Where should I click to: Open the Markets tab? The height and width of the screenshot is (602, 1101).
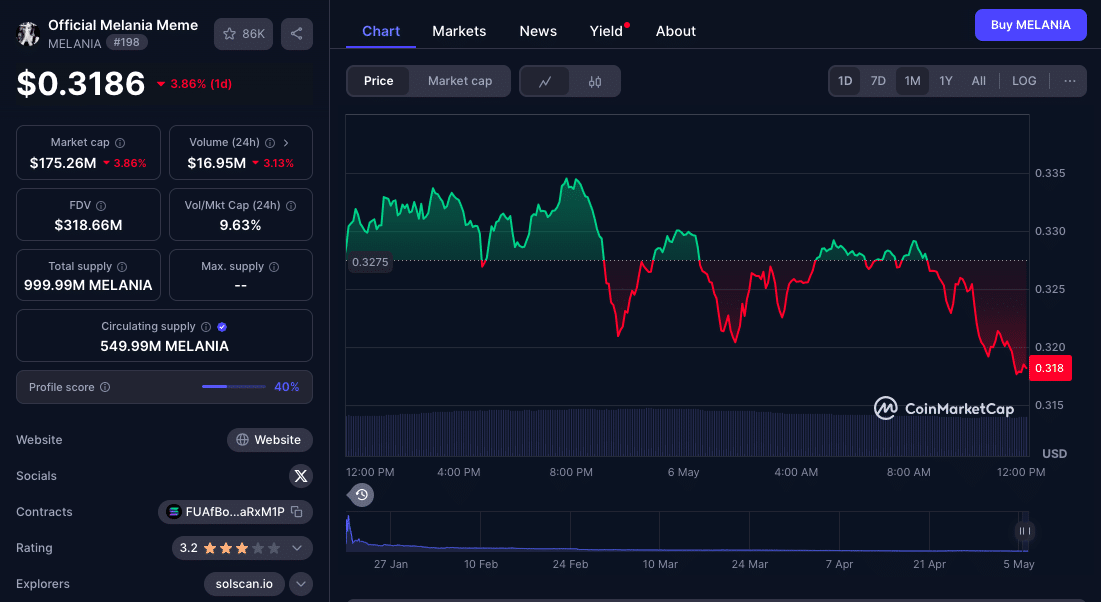click(x=459, y=31)
